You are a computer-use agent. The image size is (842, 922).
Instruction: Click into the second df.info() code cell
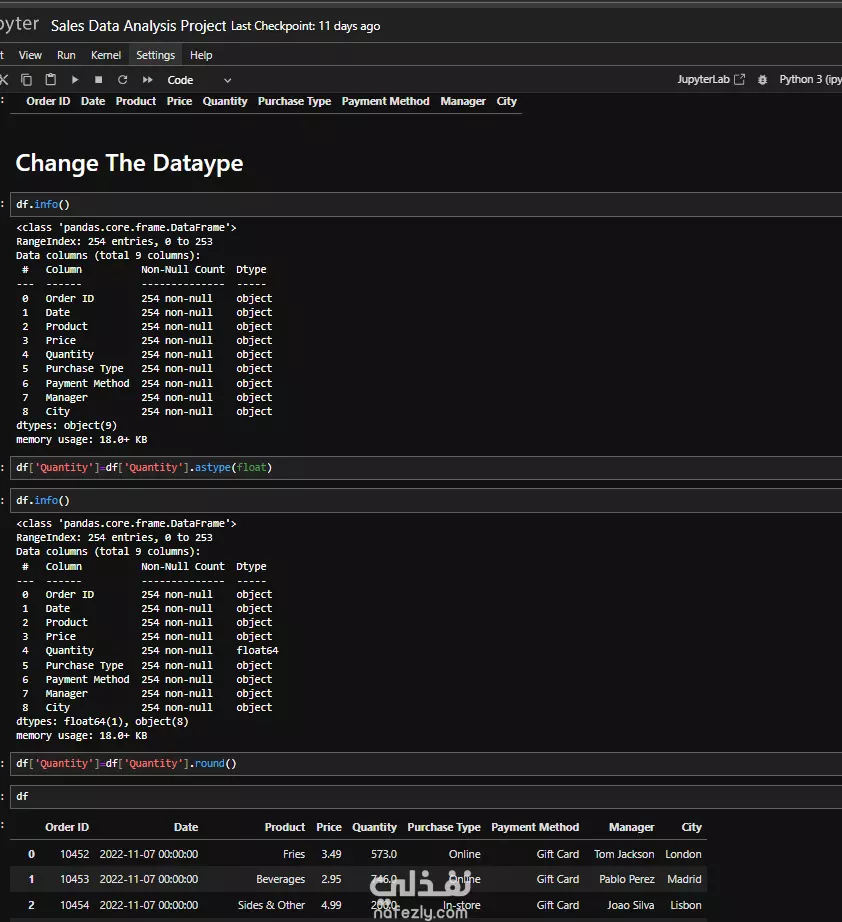pos(426,500)
